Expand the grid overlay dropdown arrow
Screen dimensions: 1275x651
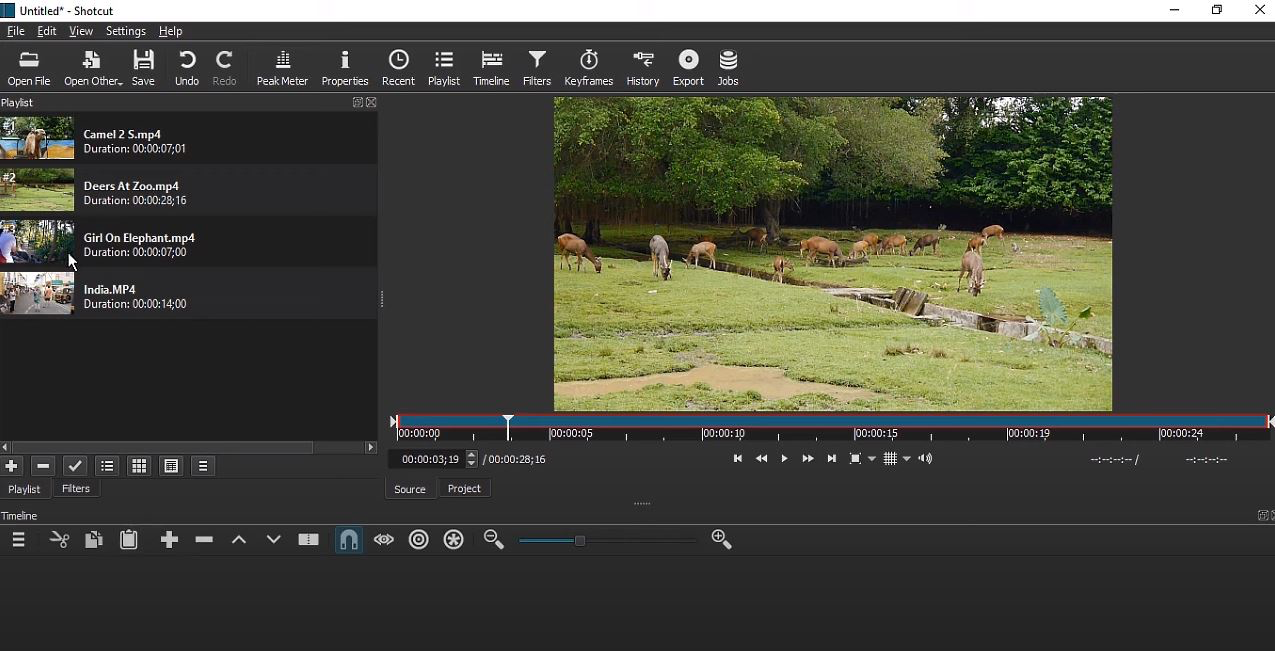pyautogui.click(x=907, y=459)
